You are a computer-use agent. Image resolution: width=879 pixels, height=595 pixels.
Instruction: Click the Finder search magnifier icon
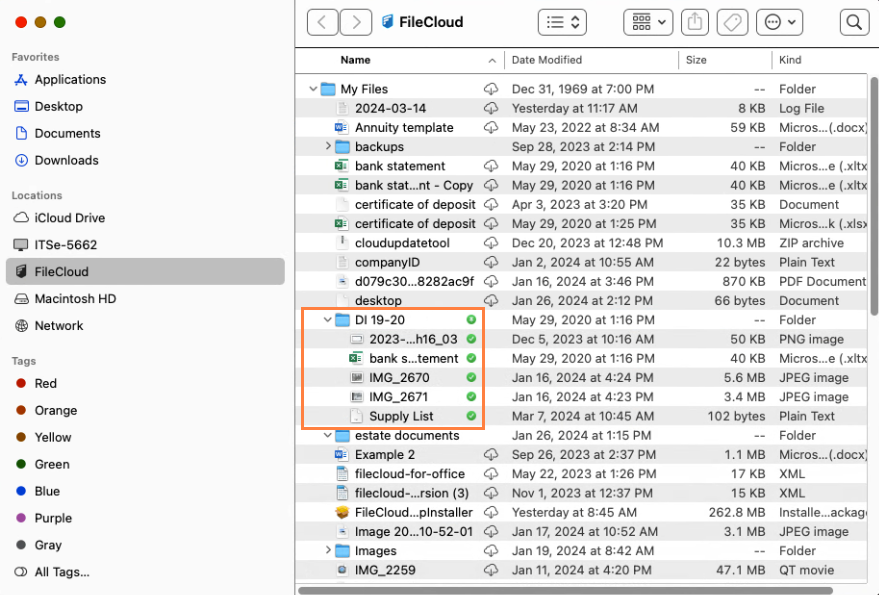coord(854,22)
